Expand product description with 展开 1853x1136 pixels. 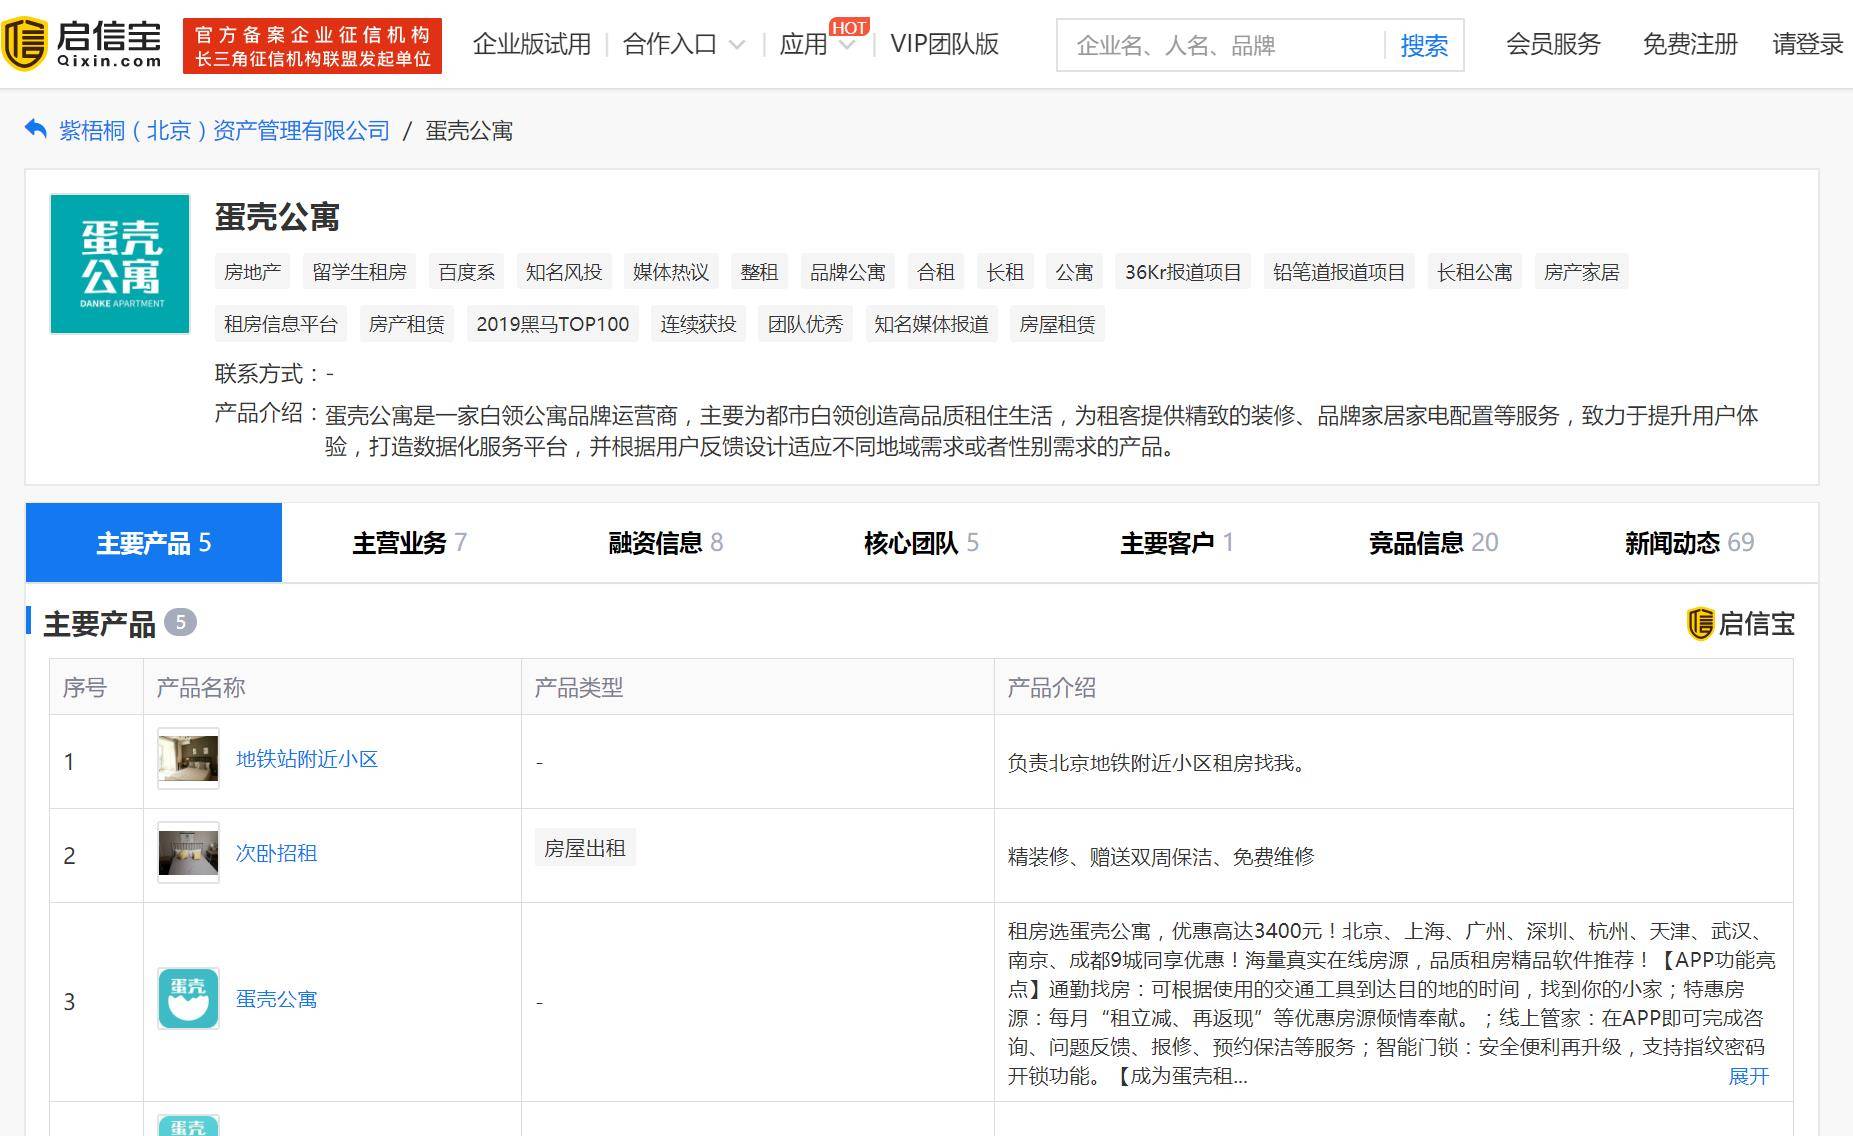pyautogui.click(x=1748, y=1076)
